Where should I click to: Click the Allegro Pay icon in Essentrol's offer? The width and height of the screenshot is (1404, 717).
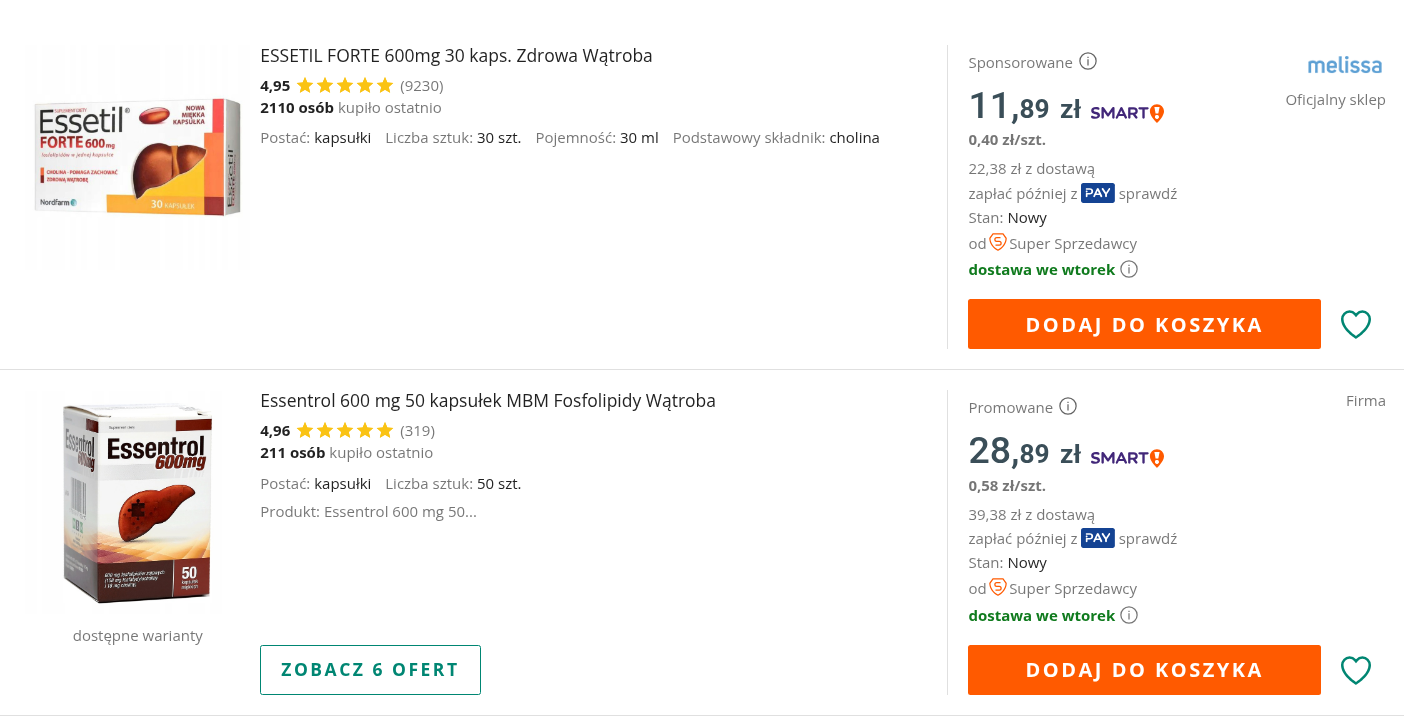[1097, 538]
